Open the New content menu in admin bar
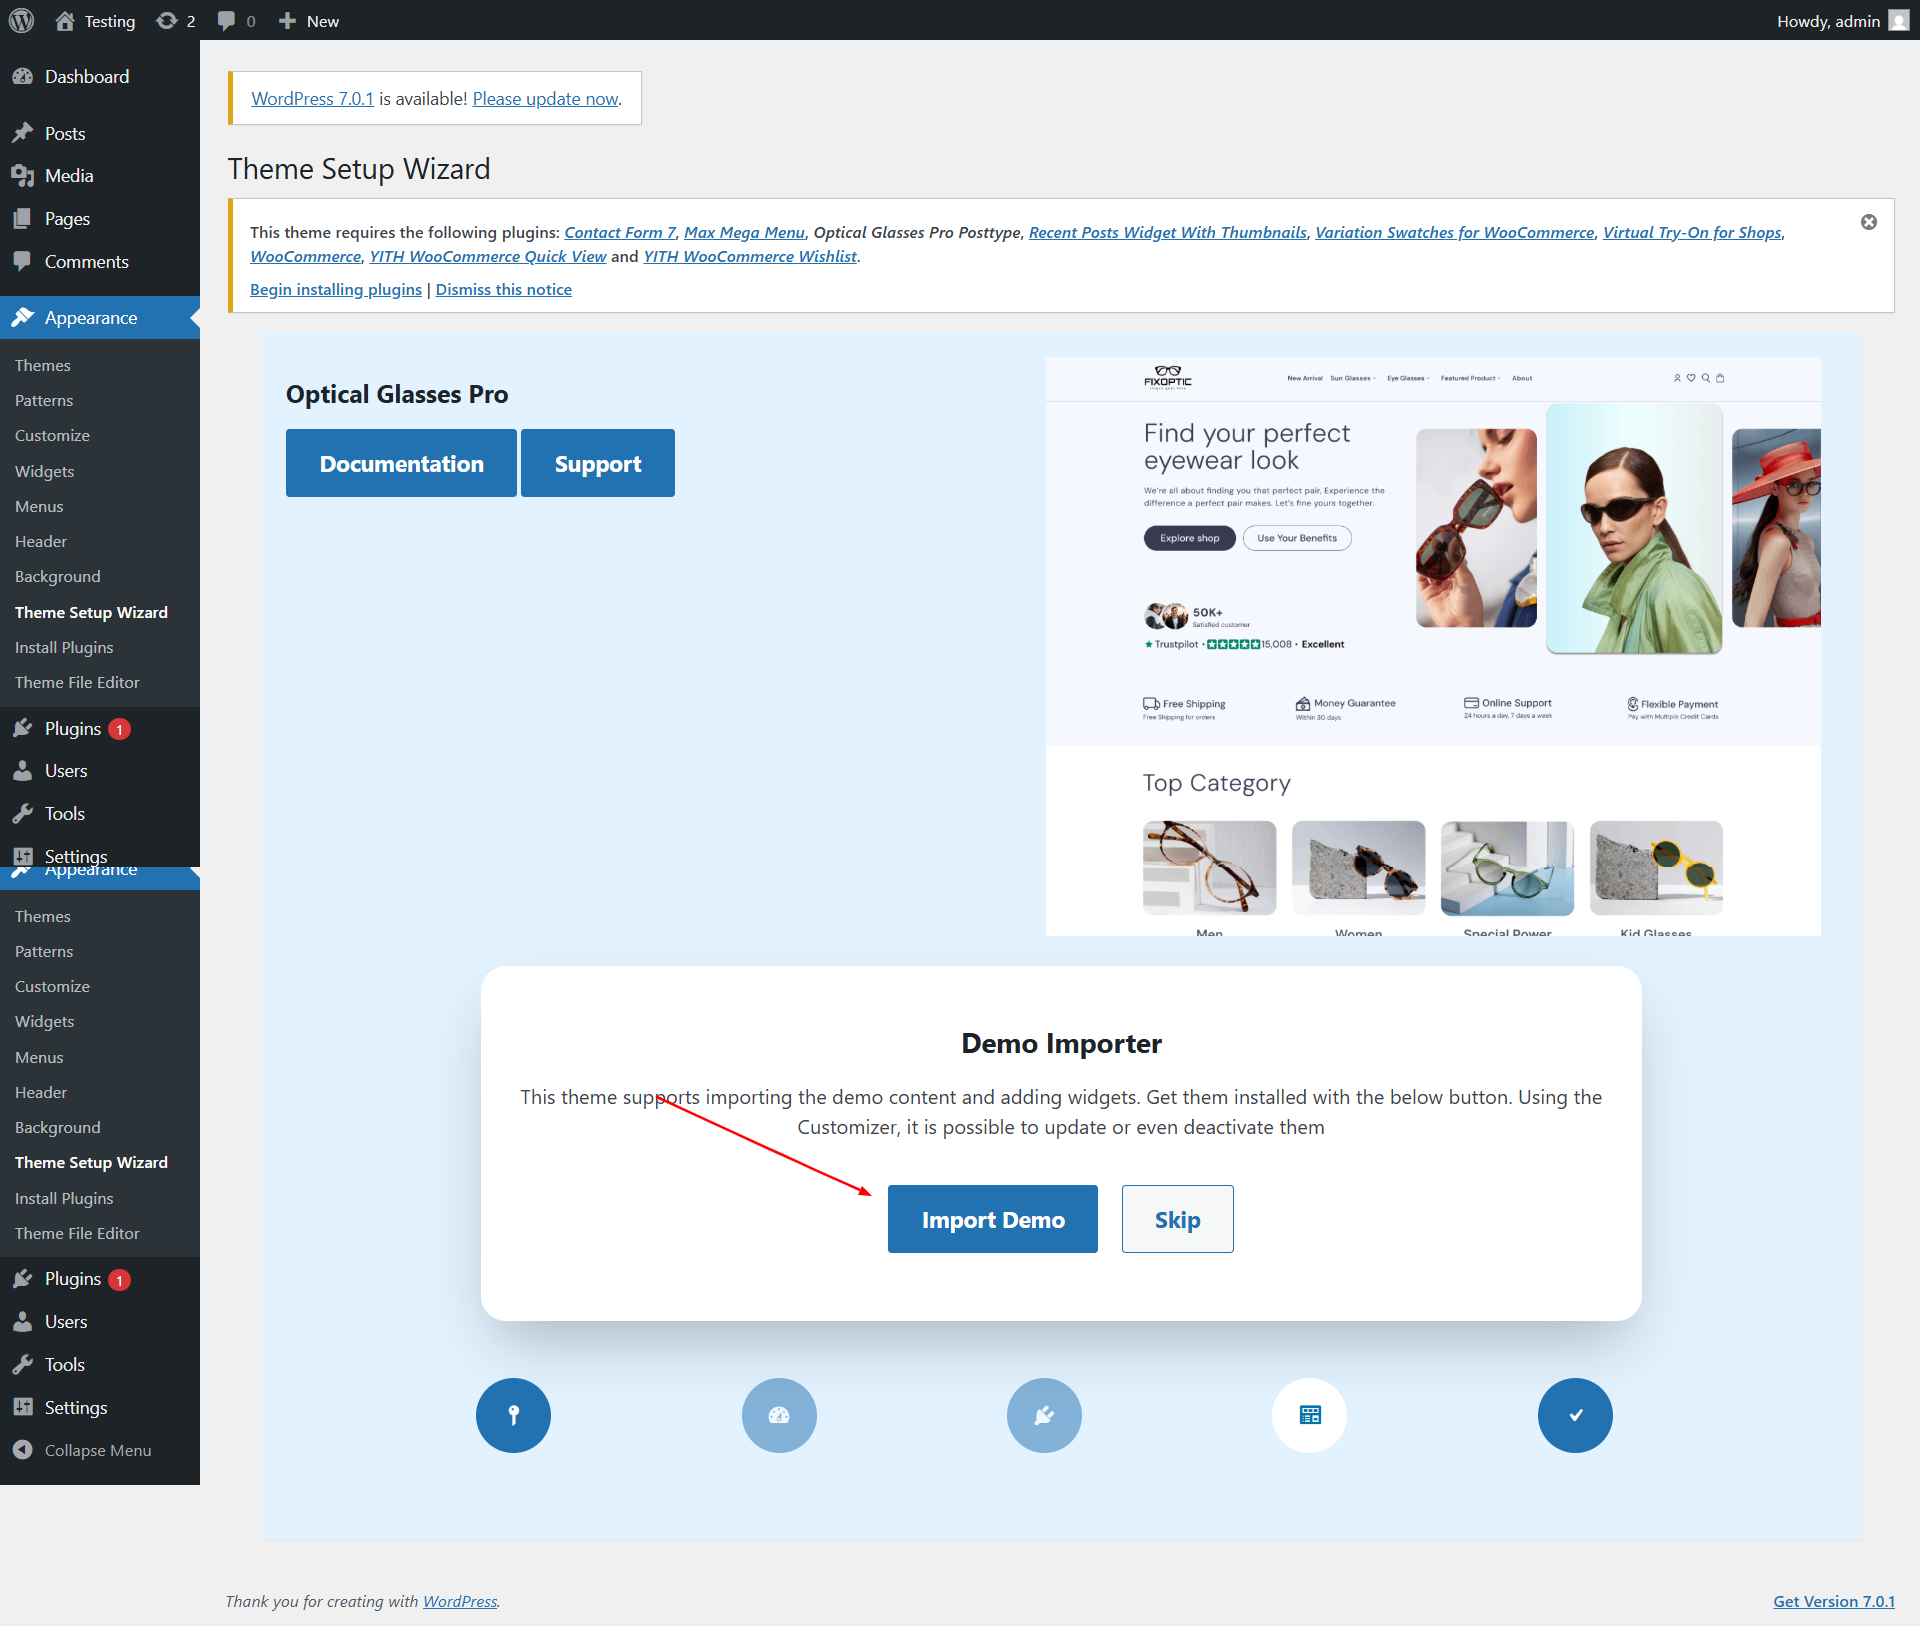The image size is (1920, 1626). [x=309, y=21]
